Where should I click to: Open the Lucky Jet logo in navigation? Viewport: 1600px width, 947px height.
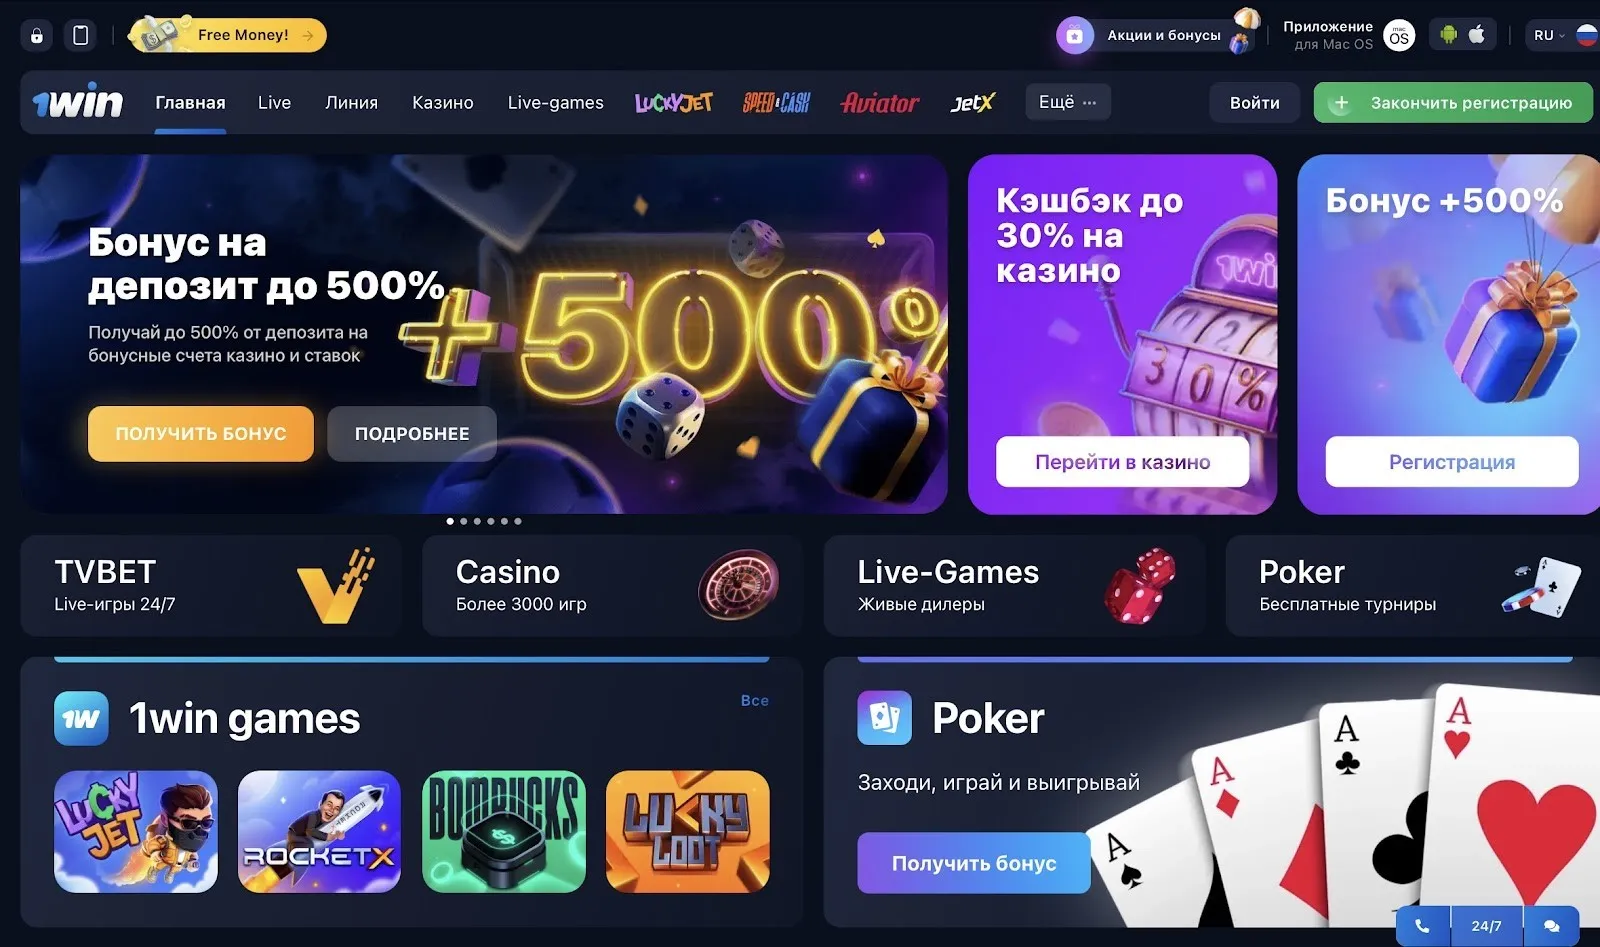click(673, 103)
